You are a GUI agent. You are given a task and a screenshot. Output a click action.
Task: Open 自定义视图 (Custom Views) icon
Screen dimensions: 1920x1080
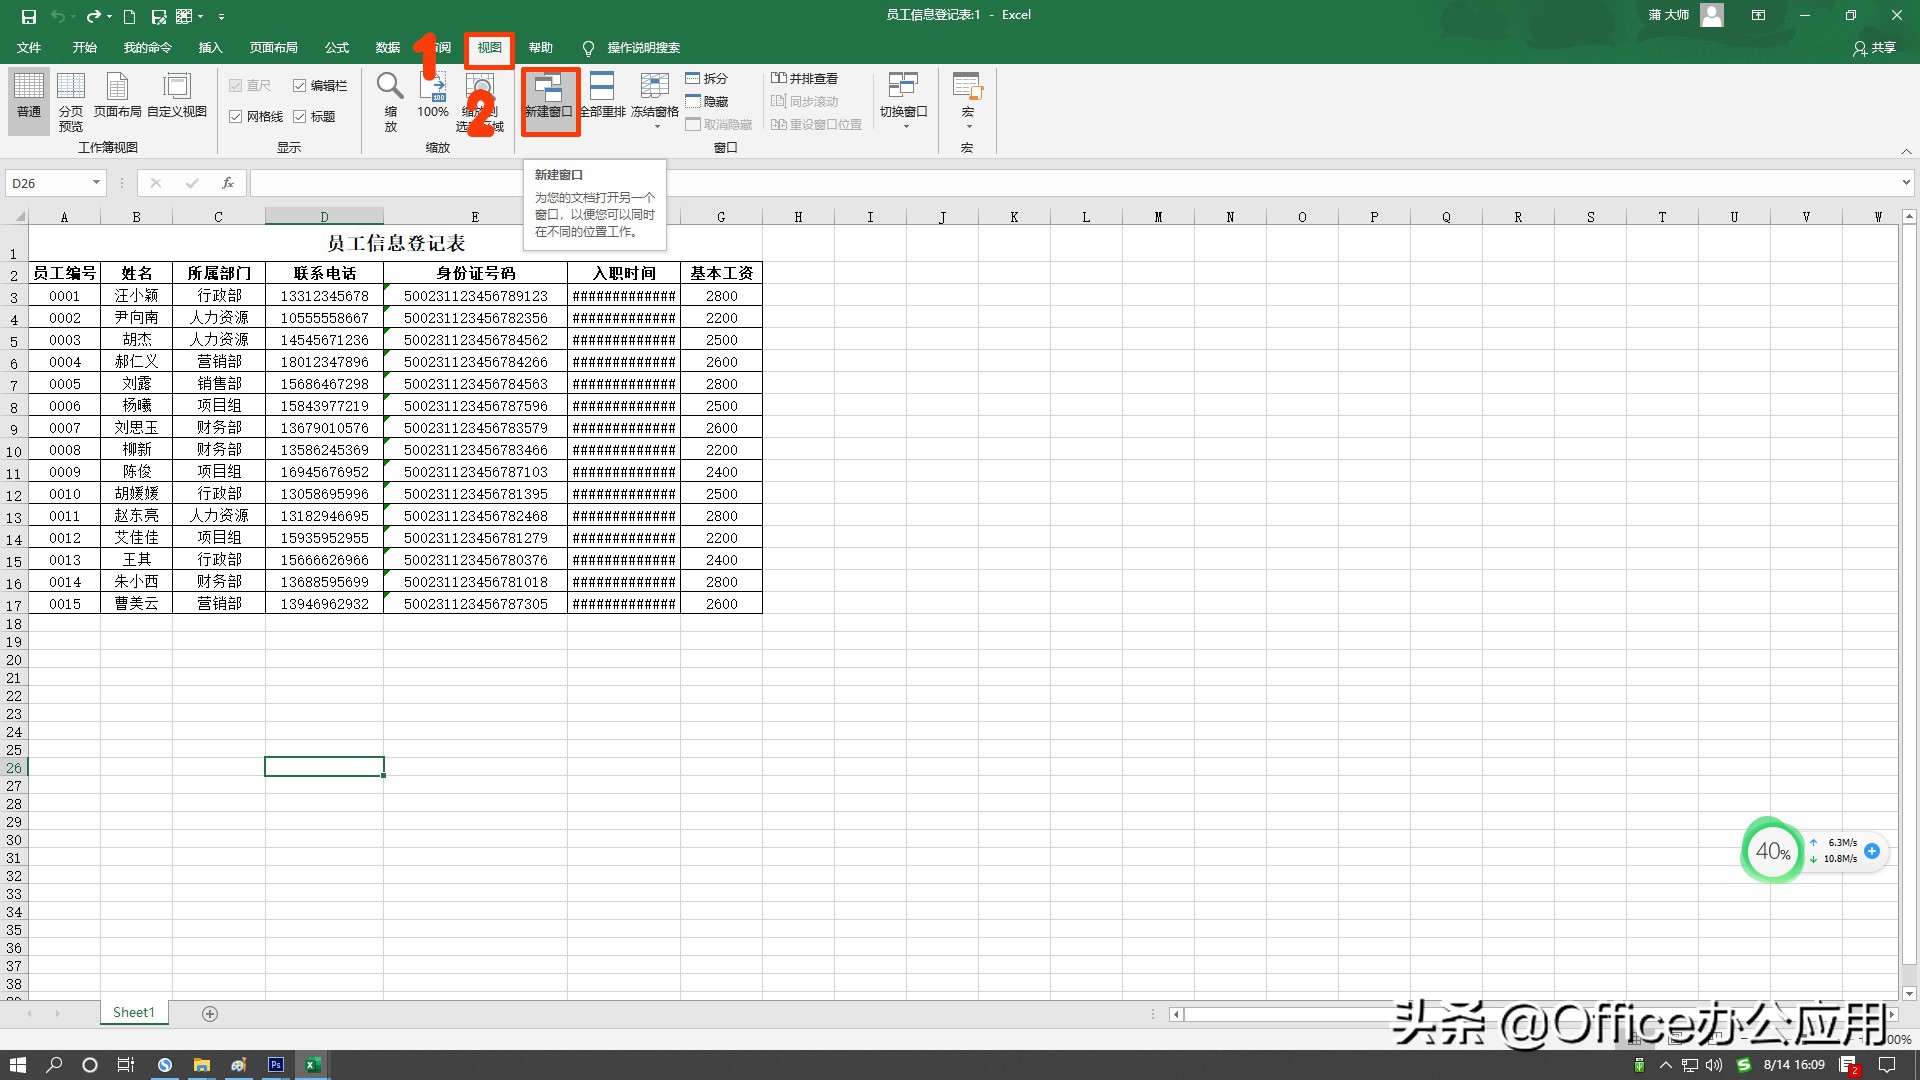click(x=177, y=88)
